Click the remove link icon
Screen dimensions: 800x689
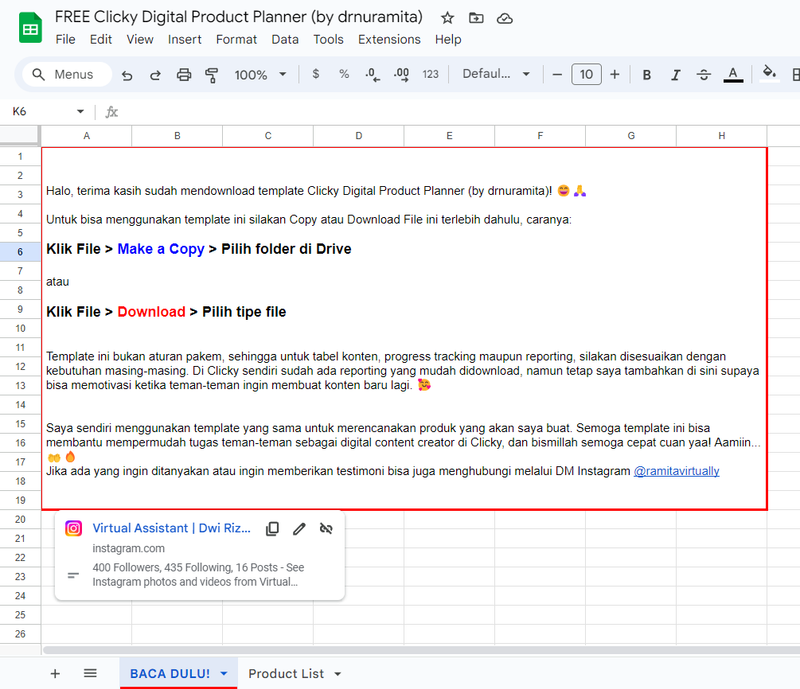pyautogui.click(x=326, y=529)
